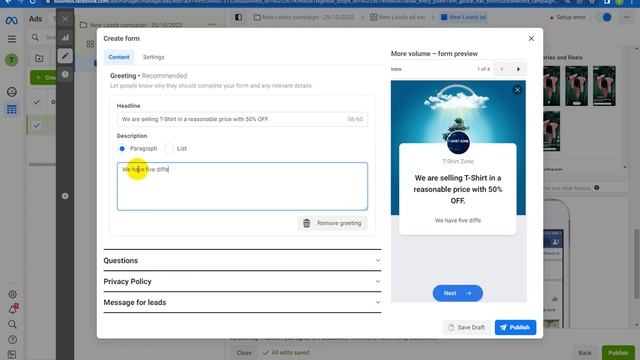Open Setup error status indicator
This screenshot has width=640, height=360.
(567, 18)
